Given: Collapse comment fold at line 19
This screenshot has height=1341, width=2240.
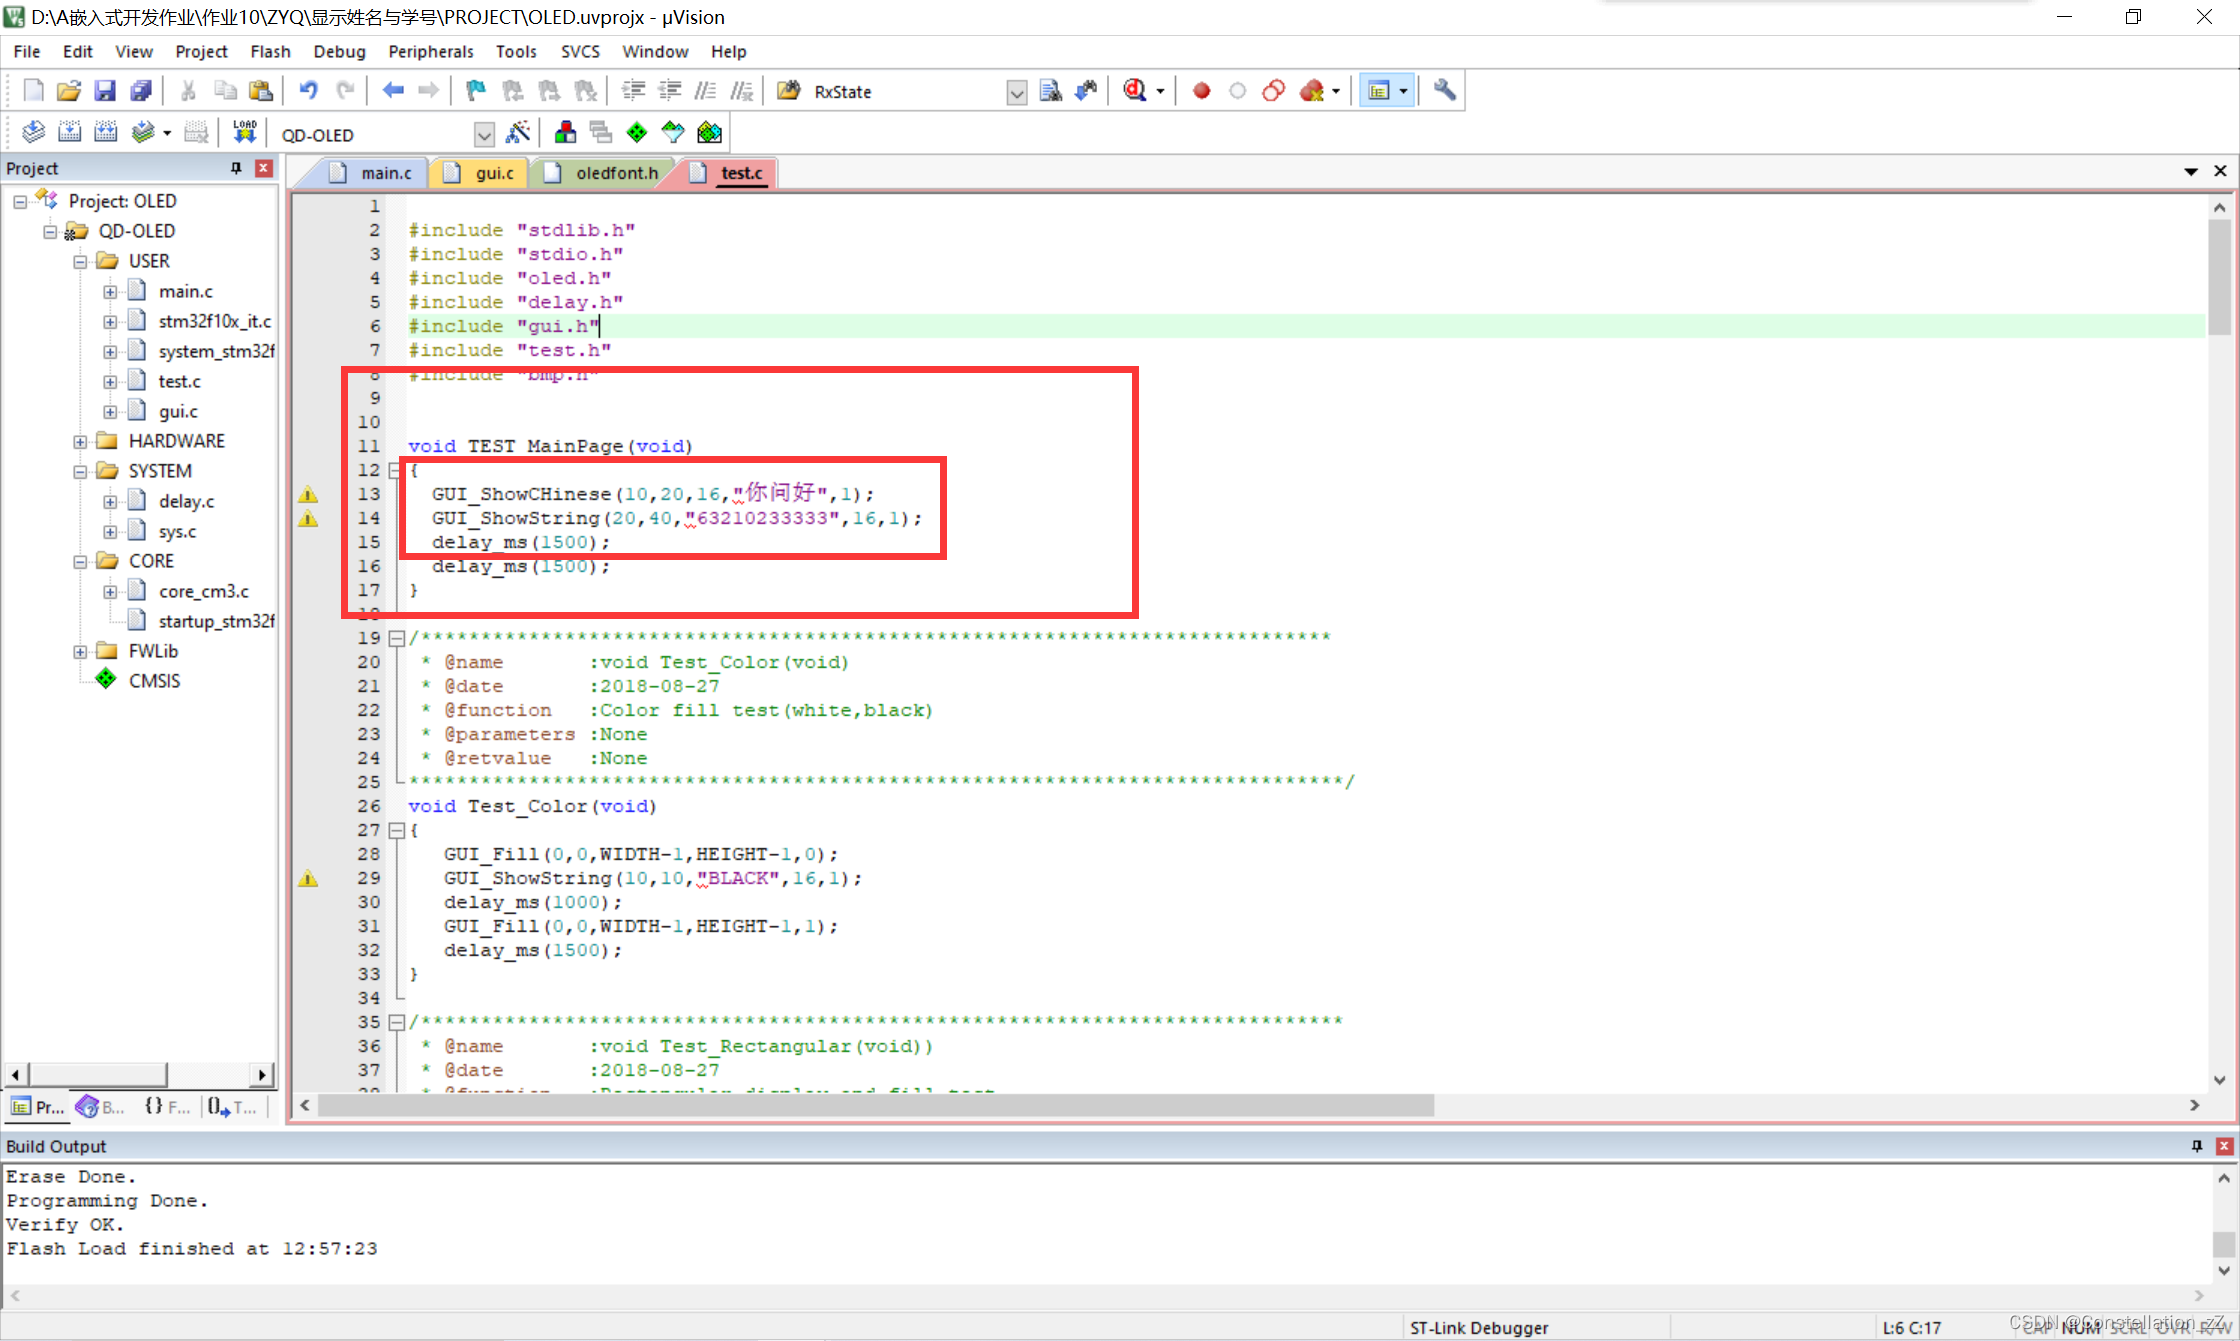Looking at the screenshot, I should click(395, 638).
